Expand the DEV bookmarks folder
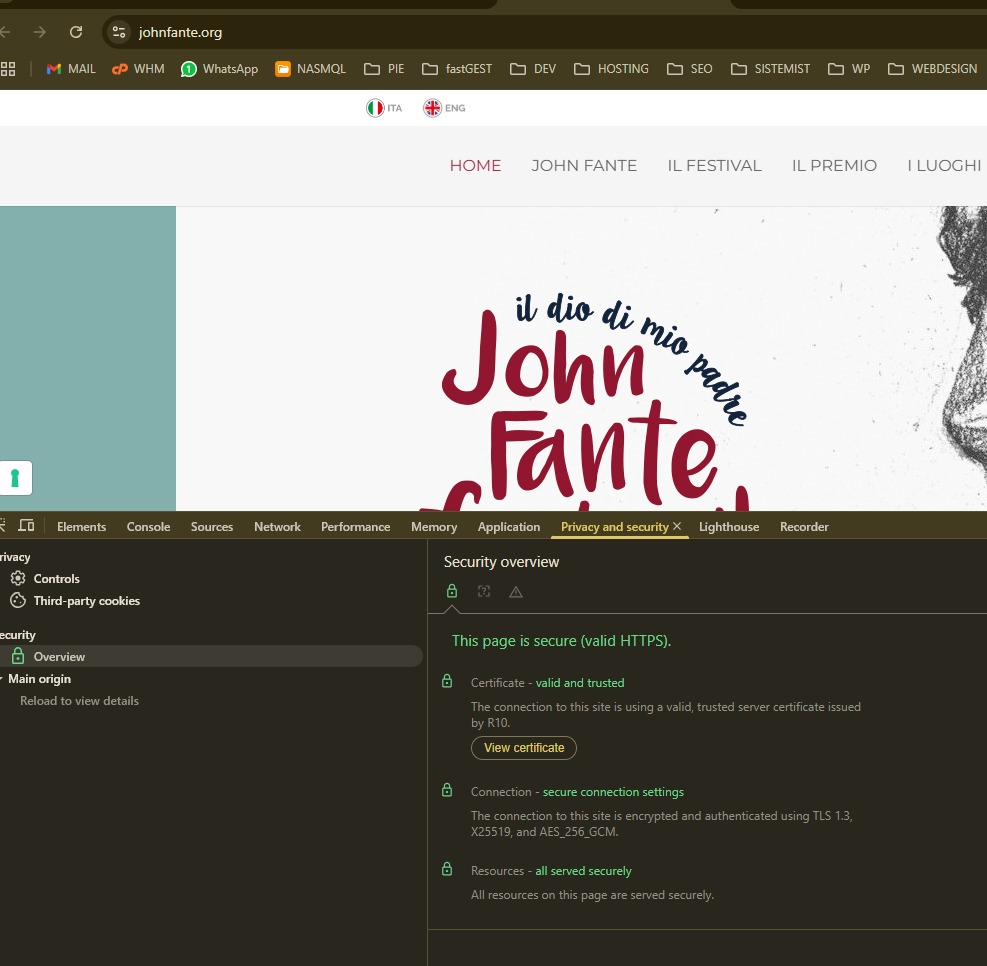 (x=533, y=69)
